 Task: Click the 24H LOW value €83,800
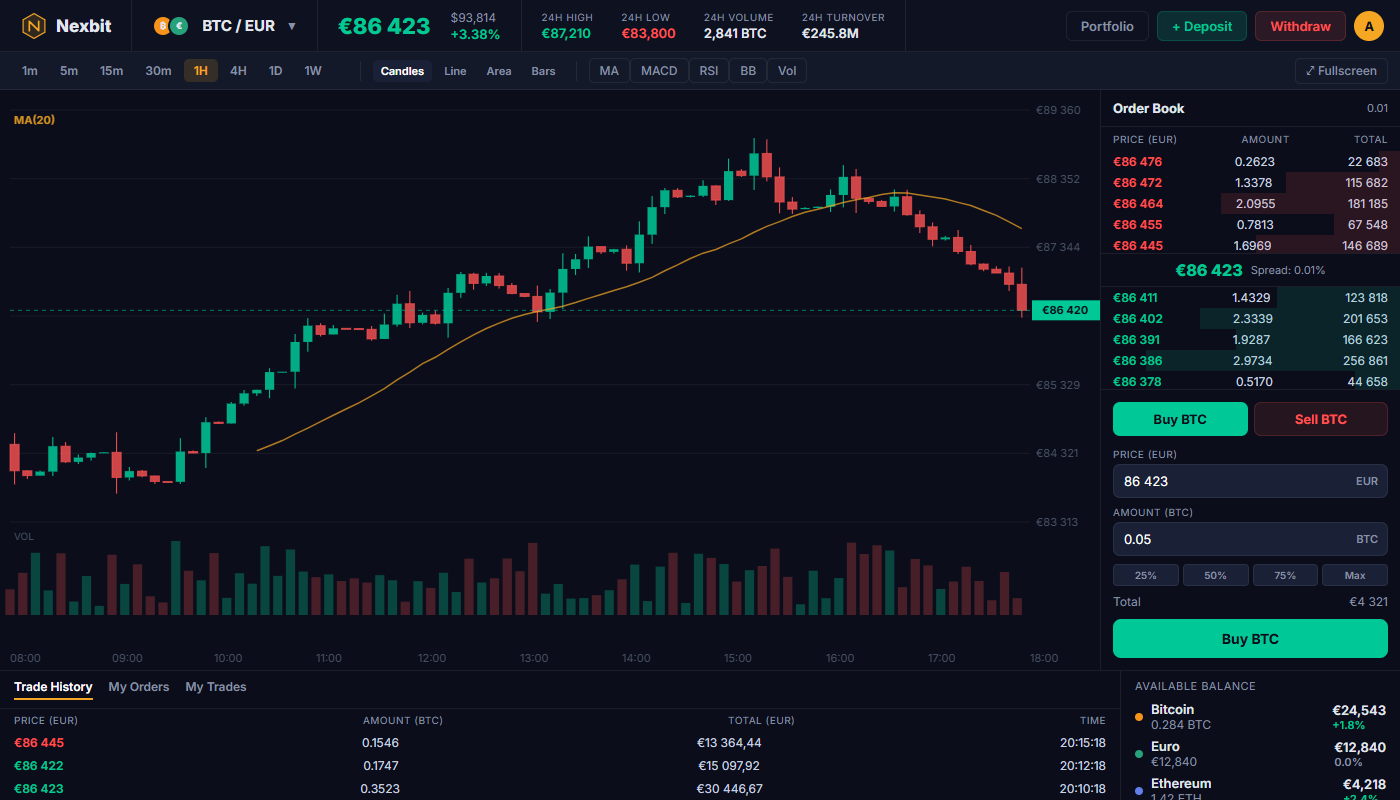(648, 34)
